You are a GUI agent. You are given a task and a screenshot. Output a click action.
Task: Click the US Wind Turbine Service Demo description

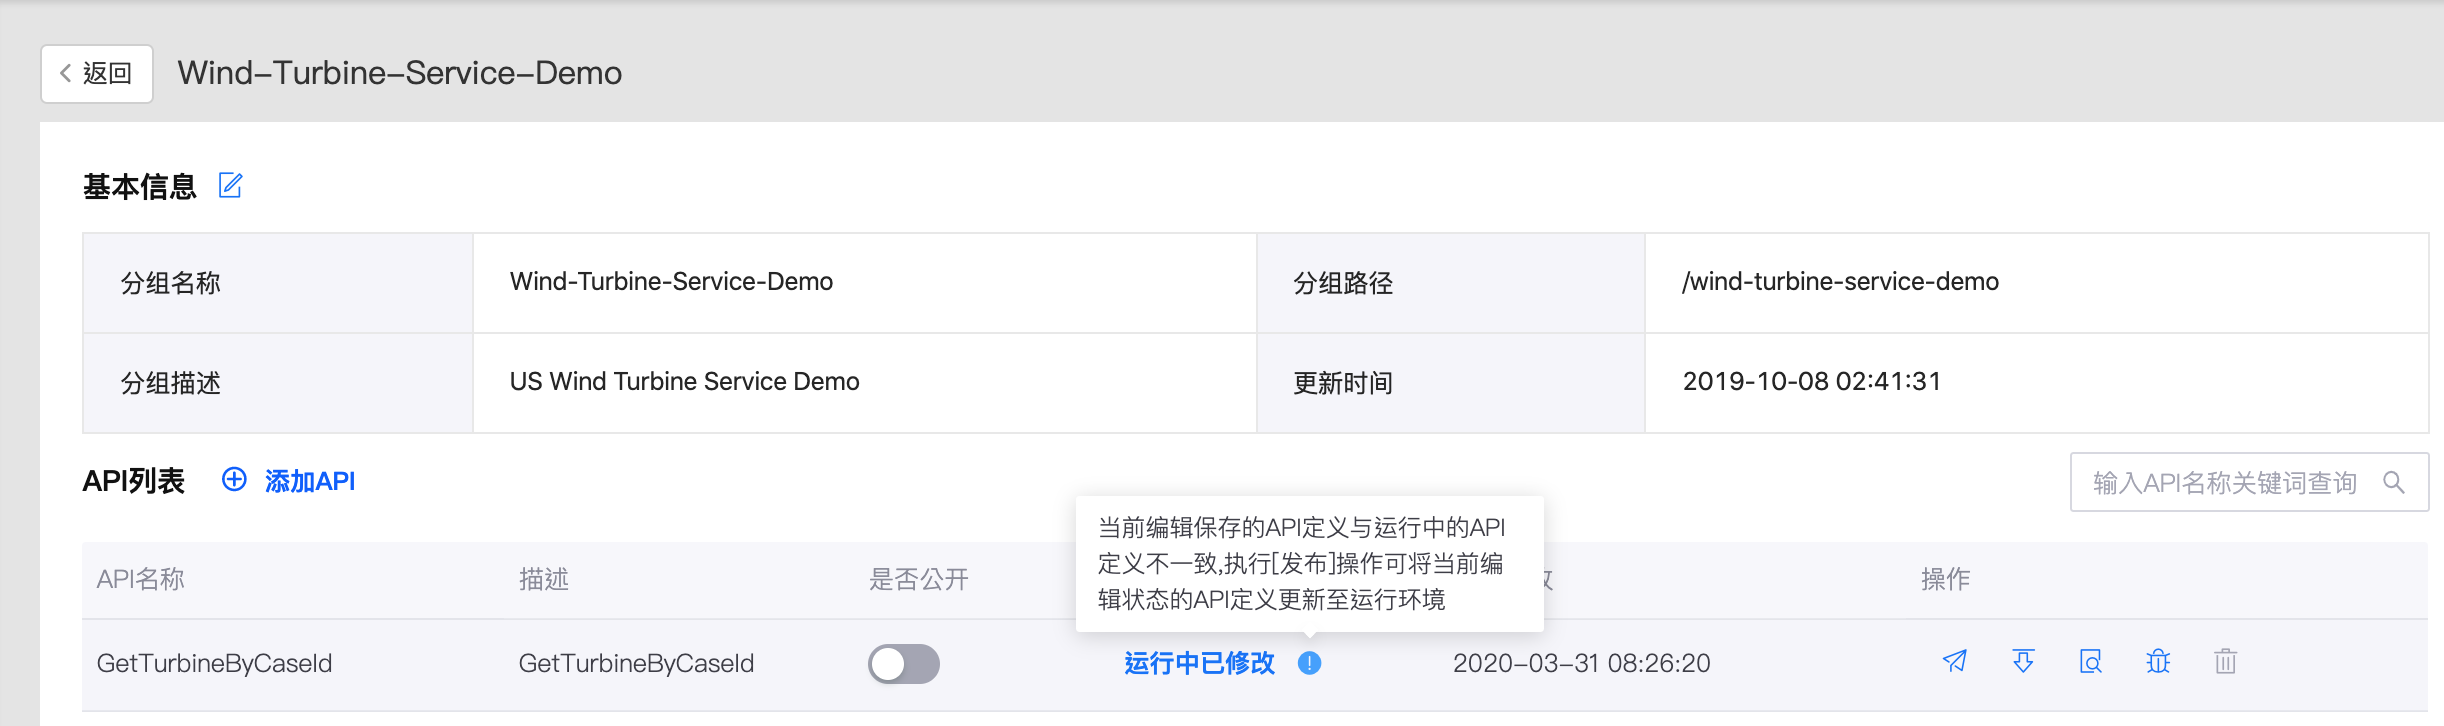click(684, 382)
